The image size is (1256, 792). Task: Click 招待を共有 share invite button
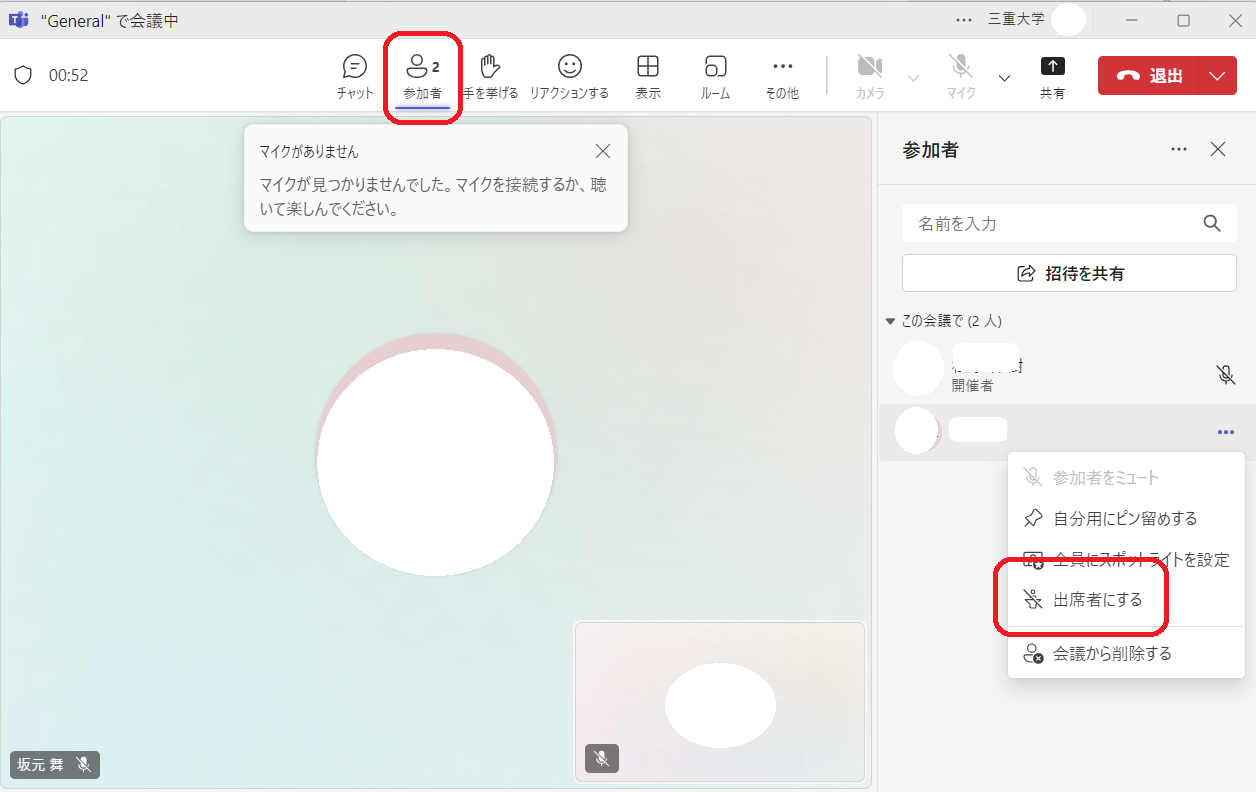(x=1069, y=273)
